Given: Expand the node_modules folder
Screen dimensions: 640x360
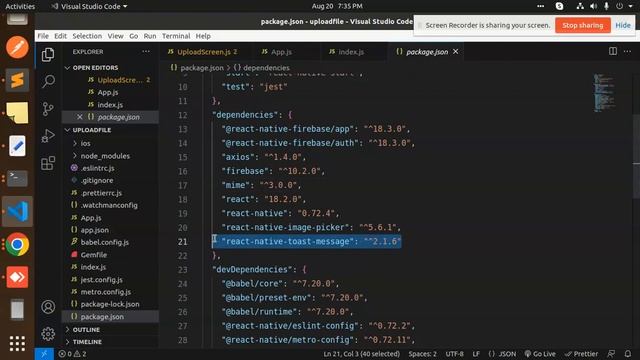Looking at the screenshot, I should [x=105, y=156].
